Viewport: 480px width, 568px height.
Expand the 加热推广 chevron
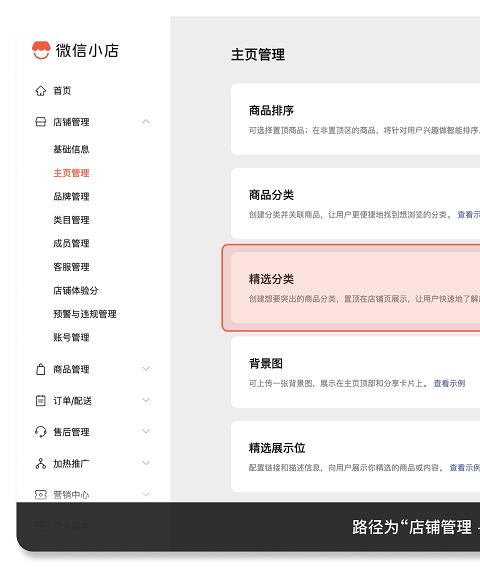(x=146, y=463)
